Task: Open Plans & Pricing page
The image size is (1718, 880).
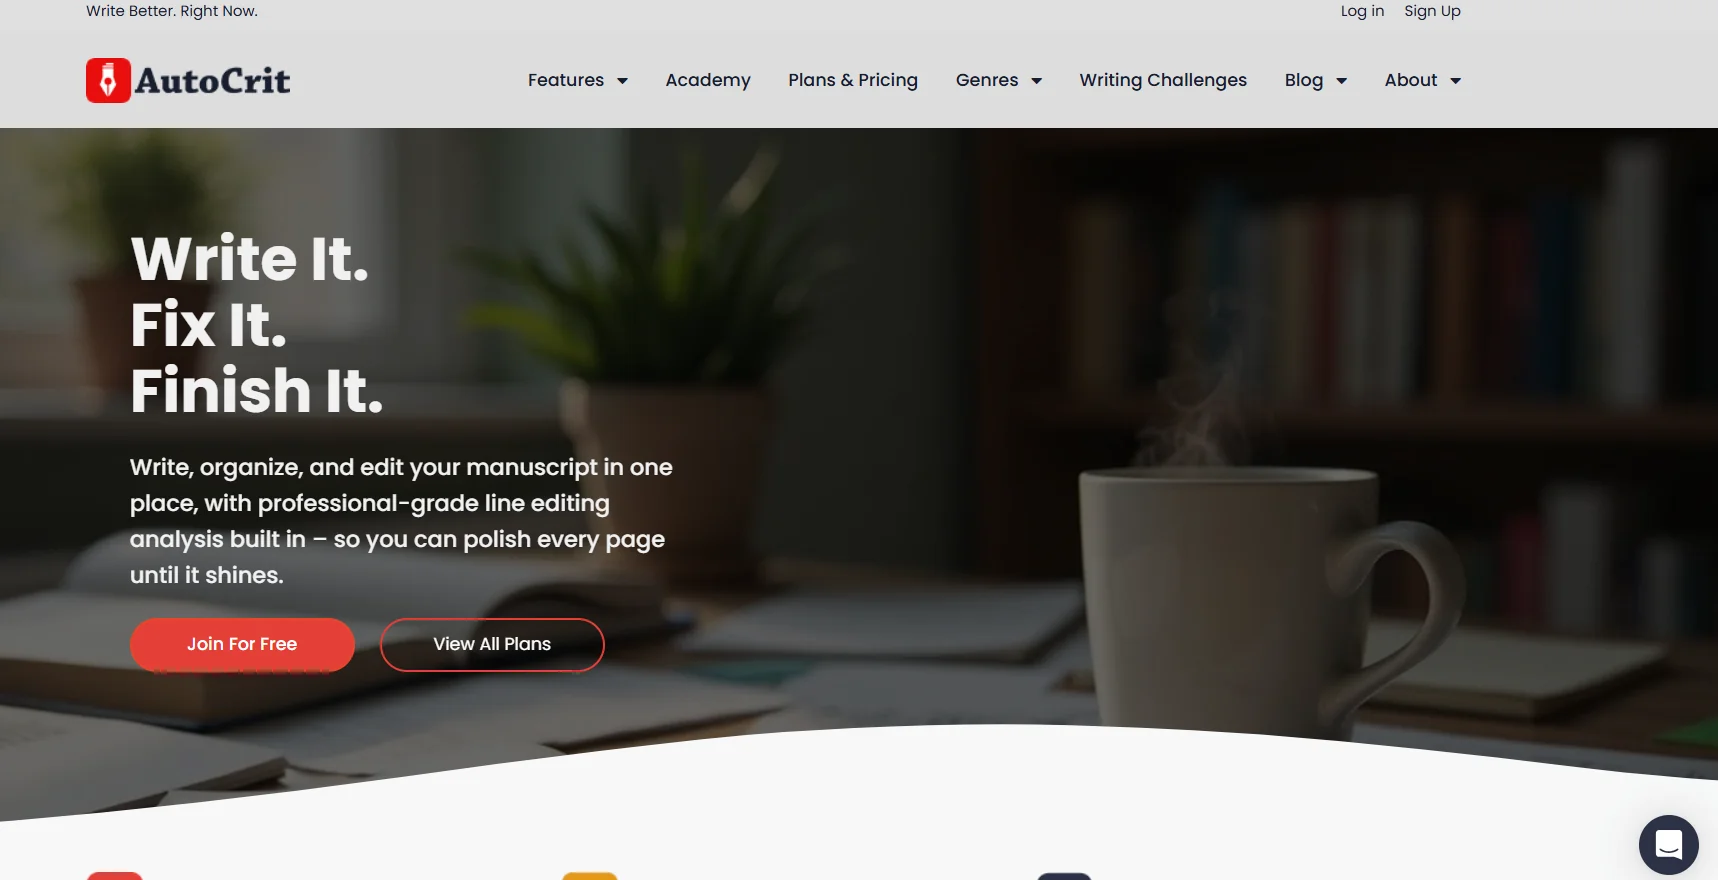Action: 853,80
